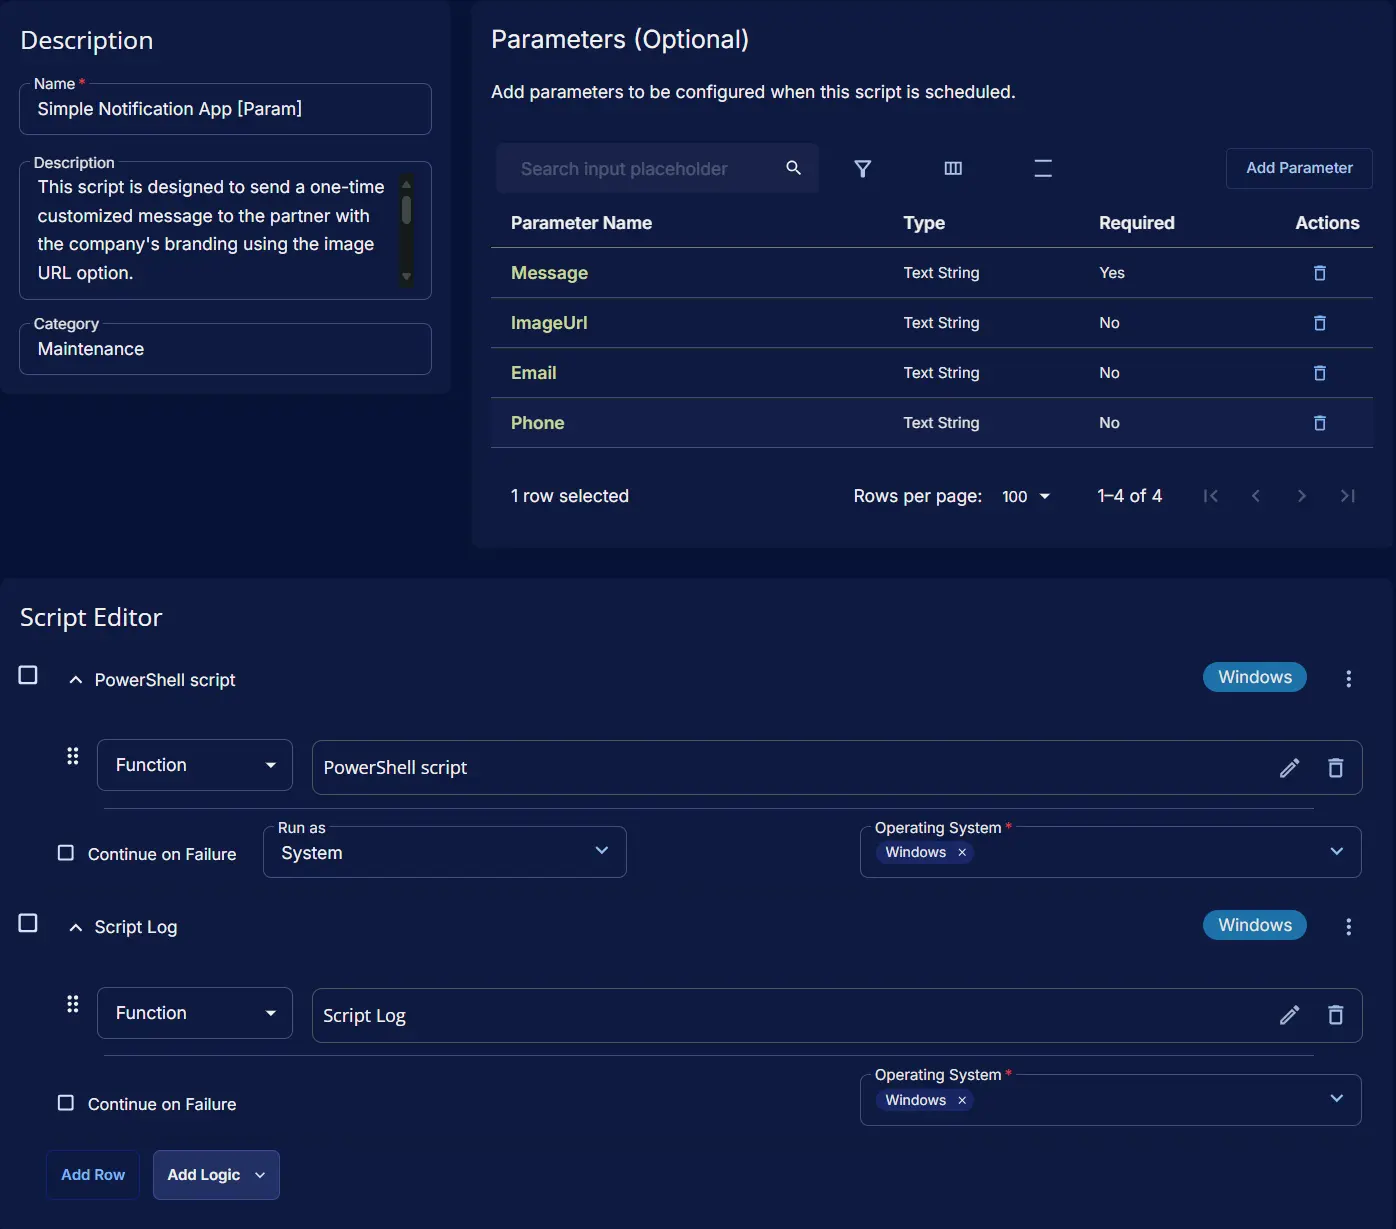This screenshot has height=1229, width=1396.
Task: Enable Continue on Failure for PowerShell script
Action: point(66,853)
